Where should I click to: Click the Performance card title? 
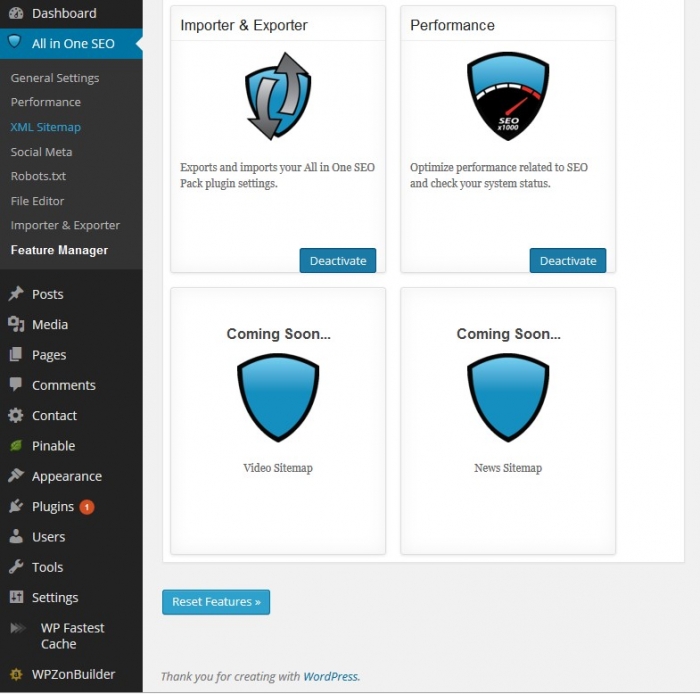tap(452, 25)
